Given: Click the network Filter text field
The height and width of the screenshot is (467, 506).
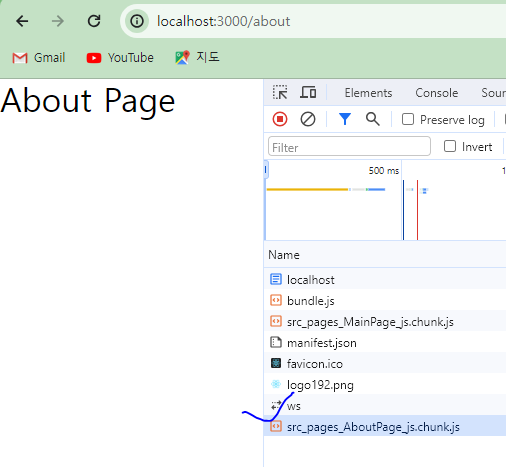Looking at the screenshot, I should pyautogui.click(x=349, y=146).
